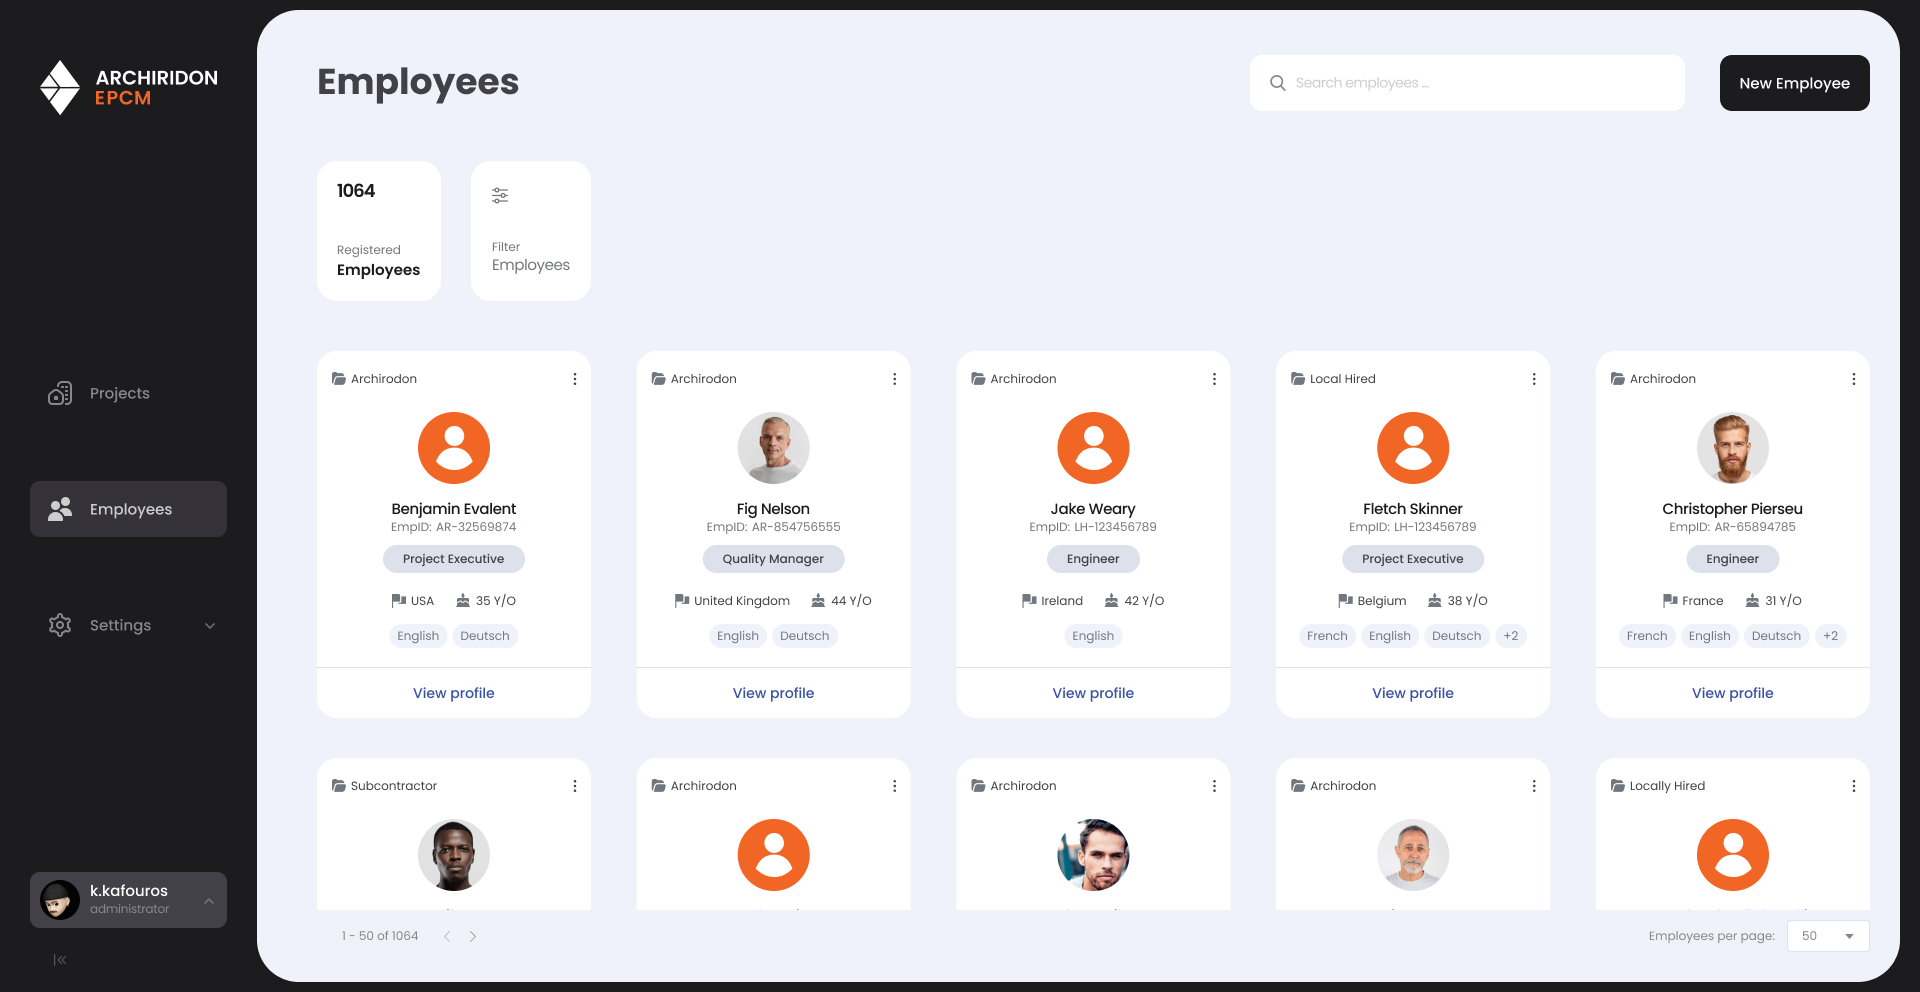Go to next page of employees
Image resolution: width=1920 pixels, height=992 pixels.
point(473,936)
